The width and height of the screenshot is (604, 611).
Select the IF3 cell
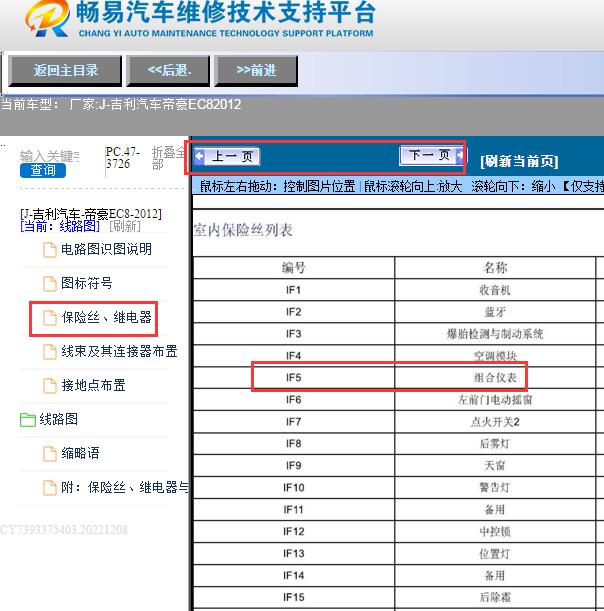[x=293, y=334]
